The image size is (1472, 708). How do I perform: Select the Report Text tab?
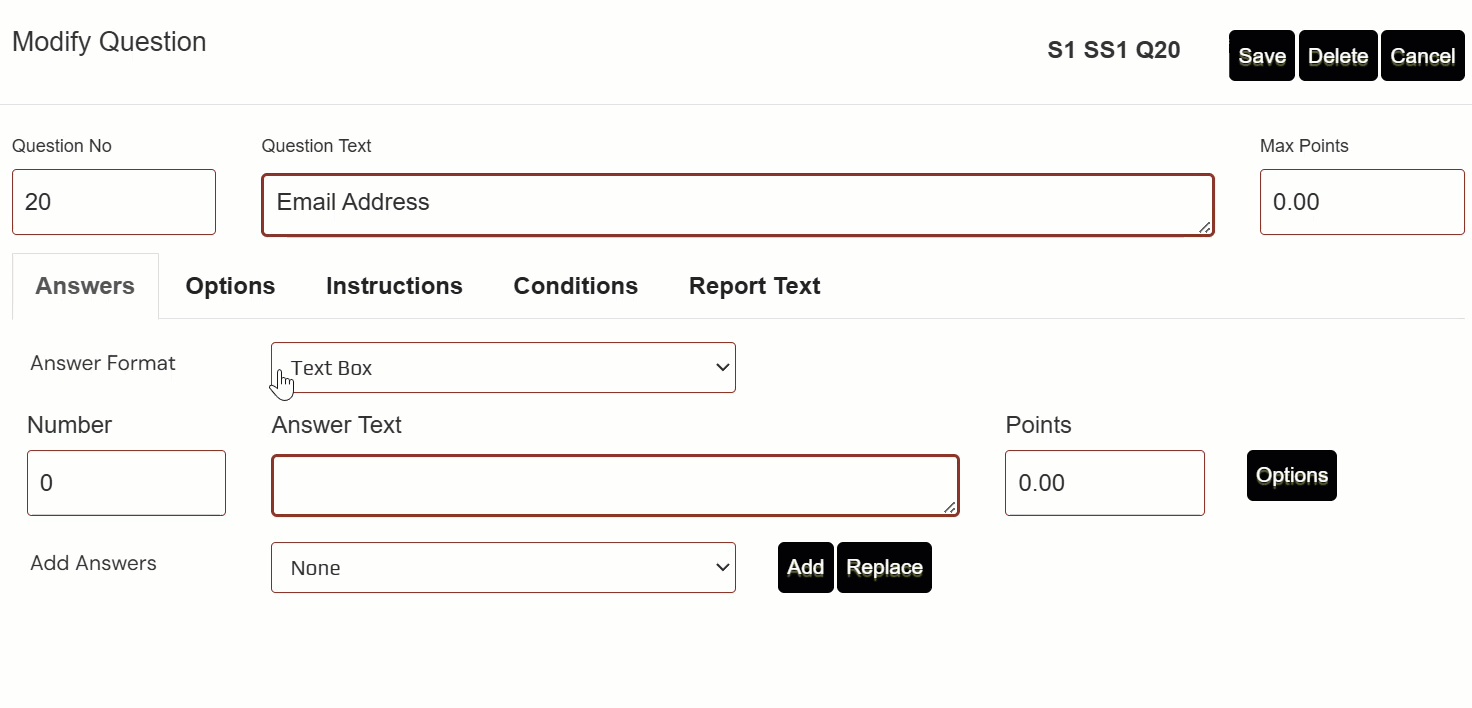tap(754, 286)
